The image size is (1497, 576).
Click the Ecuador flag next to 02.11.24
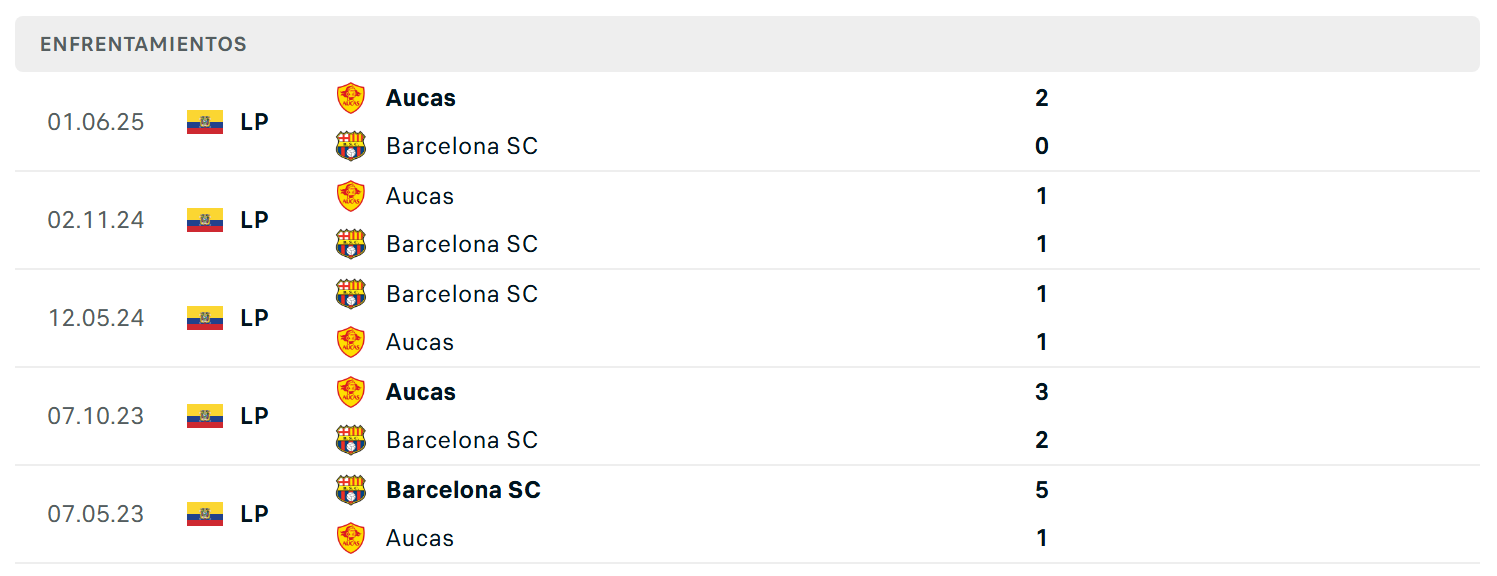pyautogui.click(x=205, y=220)
